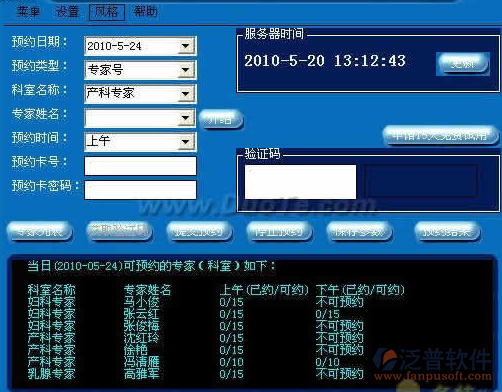Click the 停止预约 button
This screenshot has width=502, height=392.
pos(279,231)
